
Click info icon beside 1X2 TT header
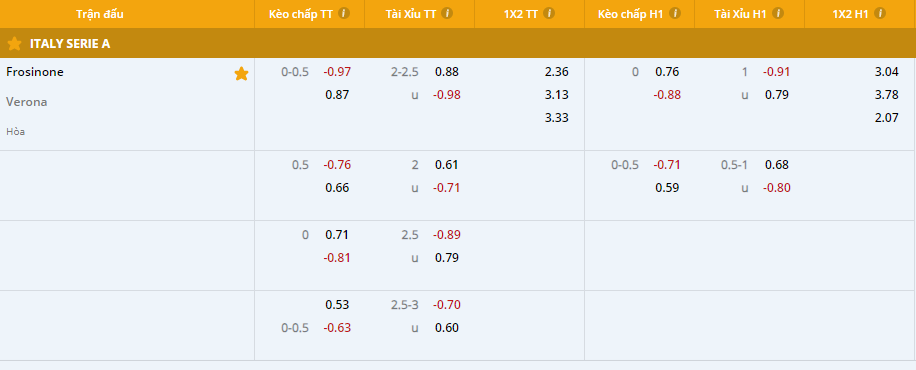point(549,13)
